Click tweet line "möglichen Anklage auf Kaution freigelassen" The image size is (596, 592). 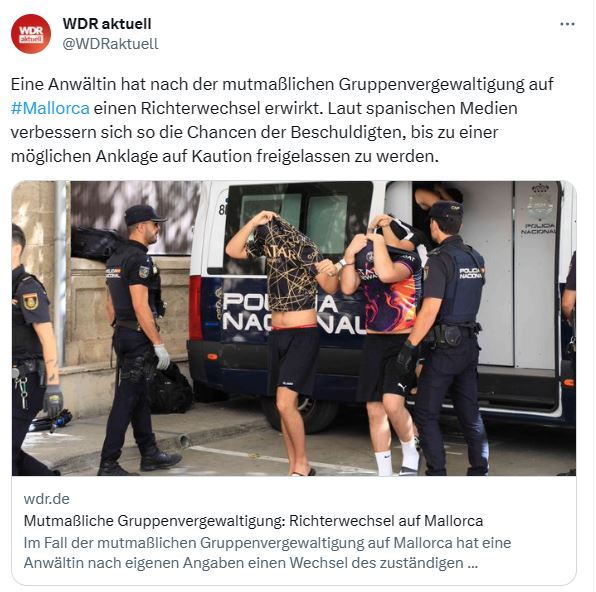tap(225, 156)
